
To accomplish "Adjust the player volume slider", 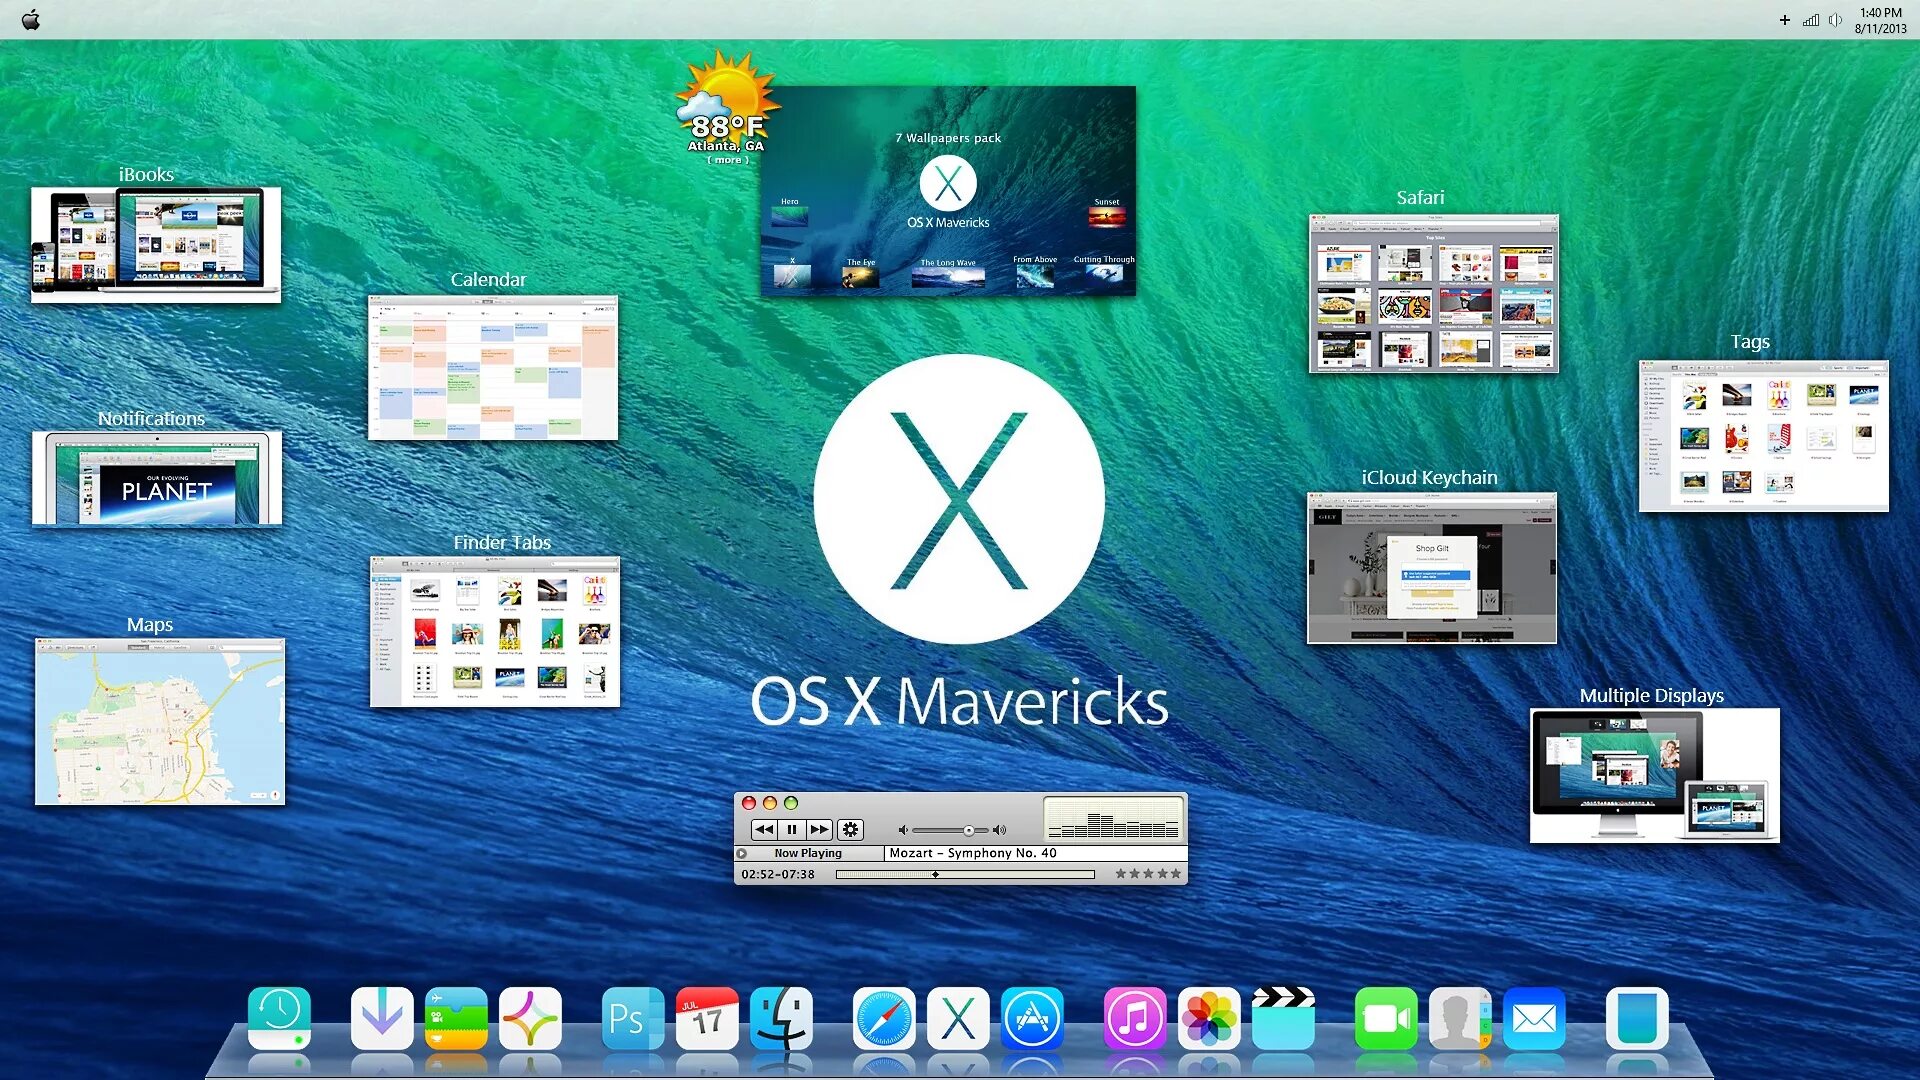I will pyautogui.click(x=968, y=830).
